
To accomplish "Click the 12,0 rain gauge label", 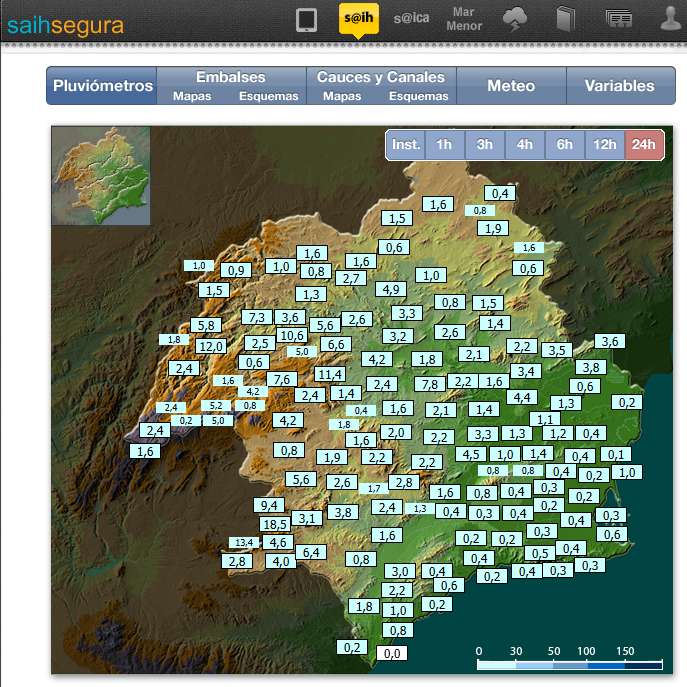I will pyautogui.click(x=211, y=347).
